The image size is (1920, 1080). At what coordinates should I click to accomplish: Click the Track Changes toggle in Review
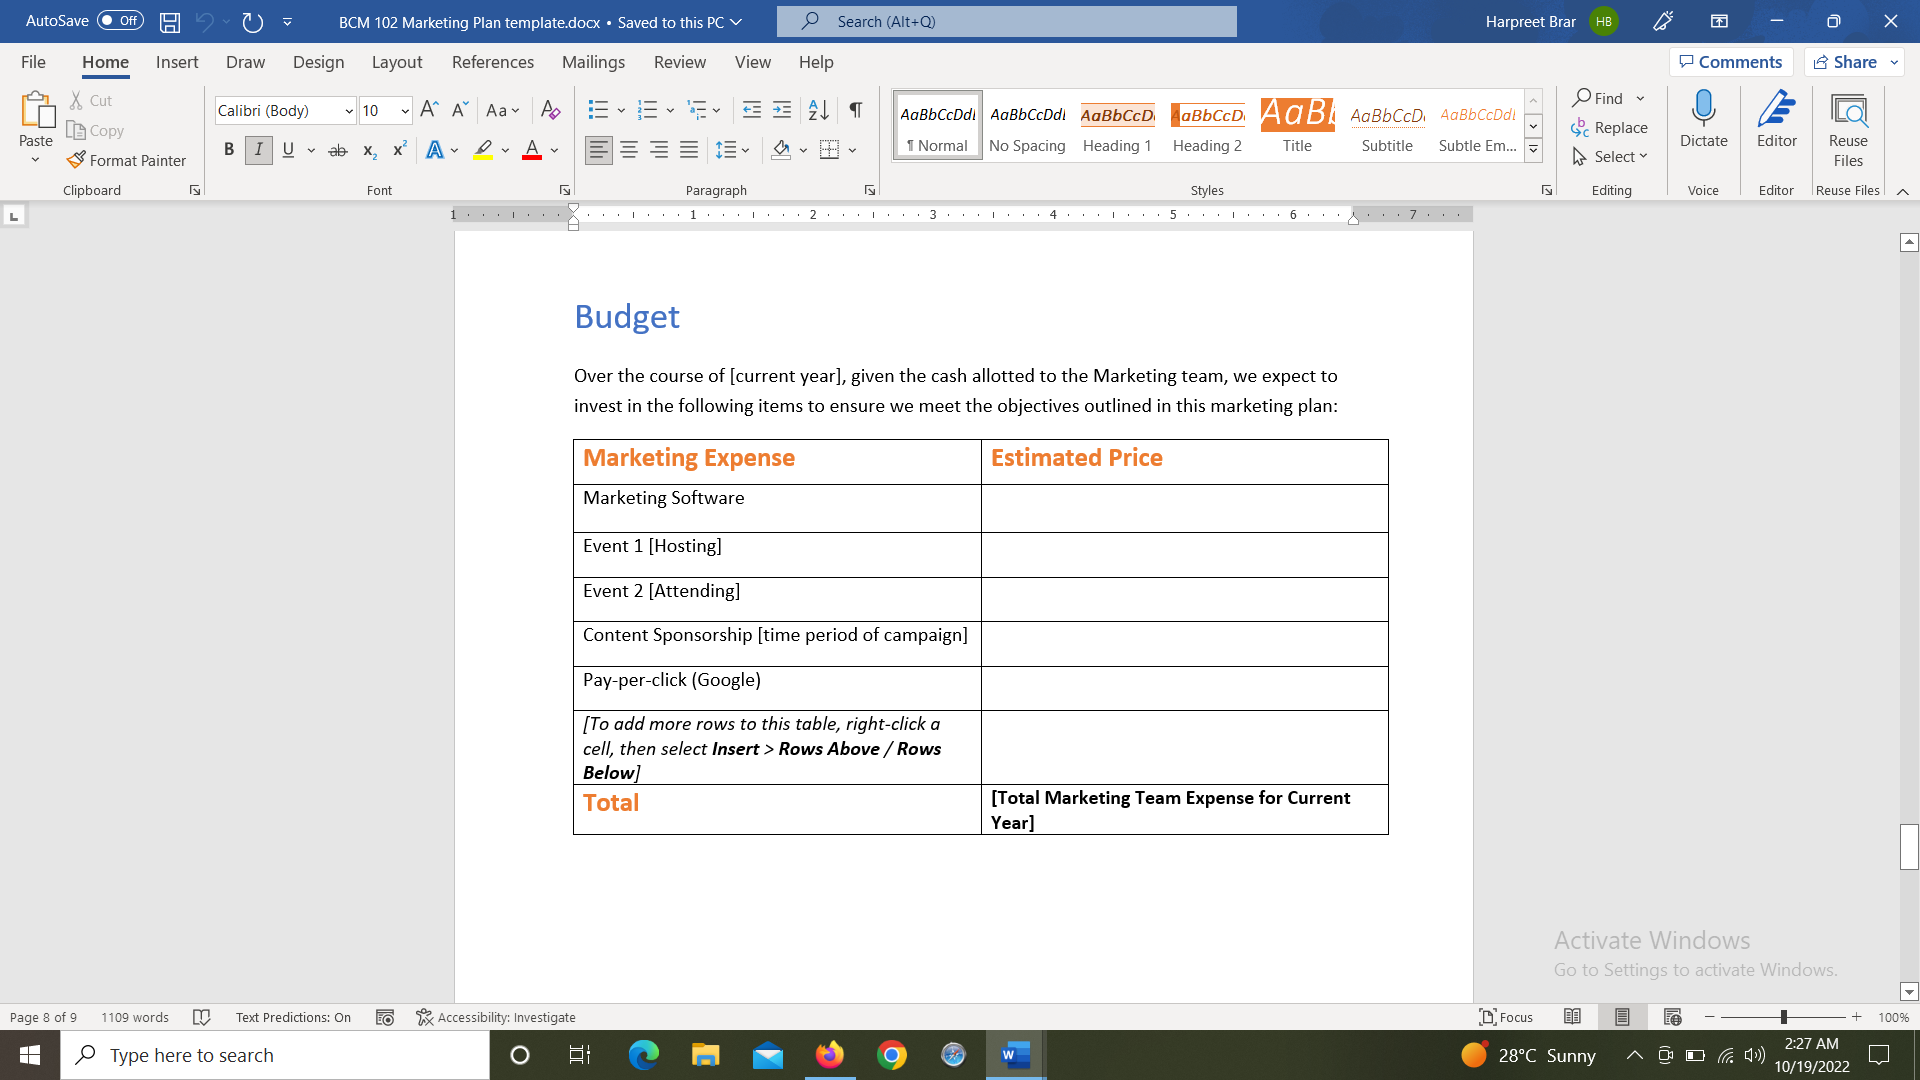[678, 62]
